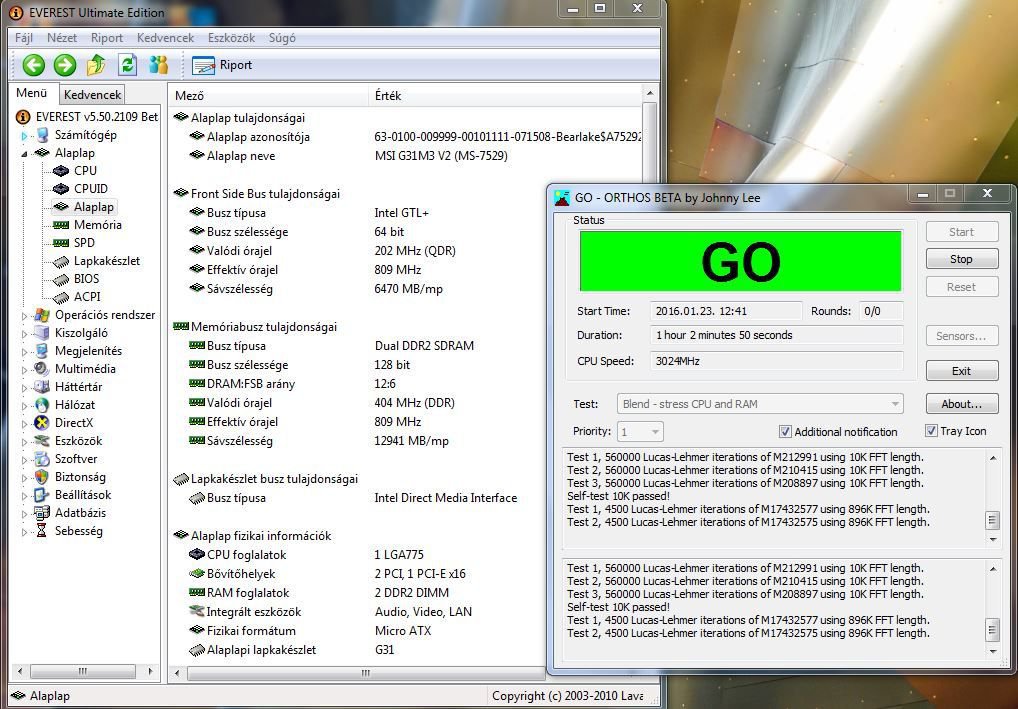Click the About... button in ORTHOS
The height and width of the screenshot is (709, 1018).
962,404
